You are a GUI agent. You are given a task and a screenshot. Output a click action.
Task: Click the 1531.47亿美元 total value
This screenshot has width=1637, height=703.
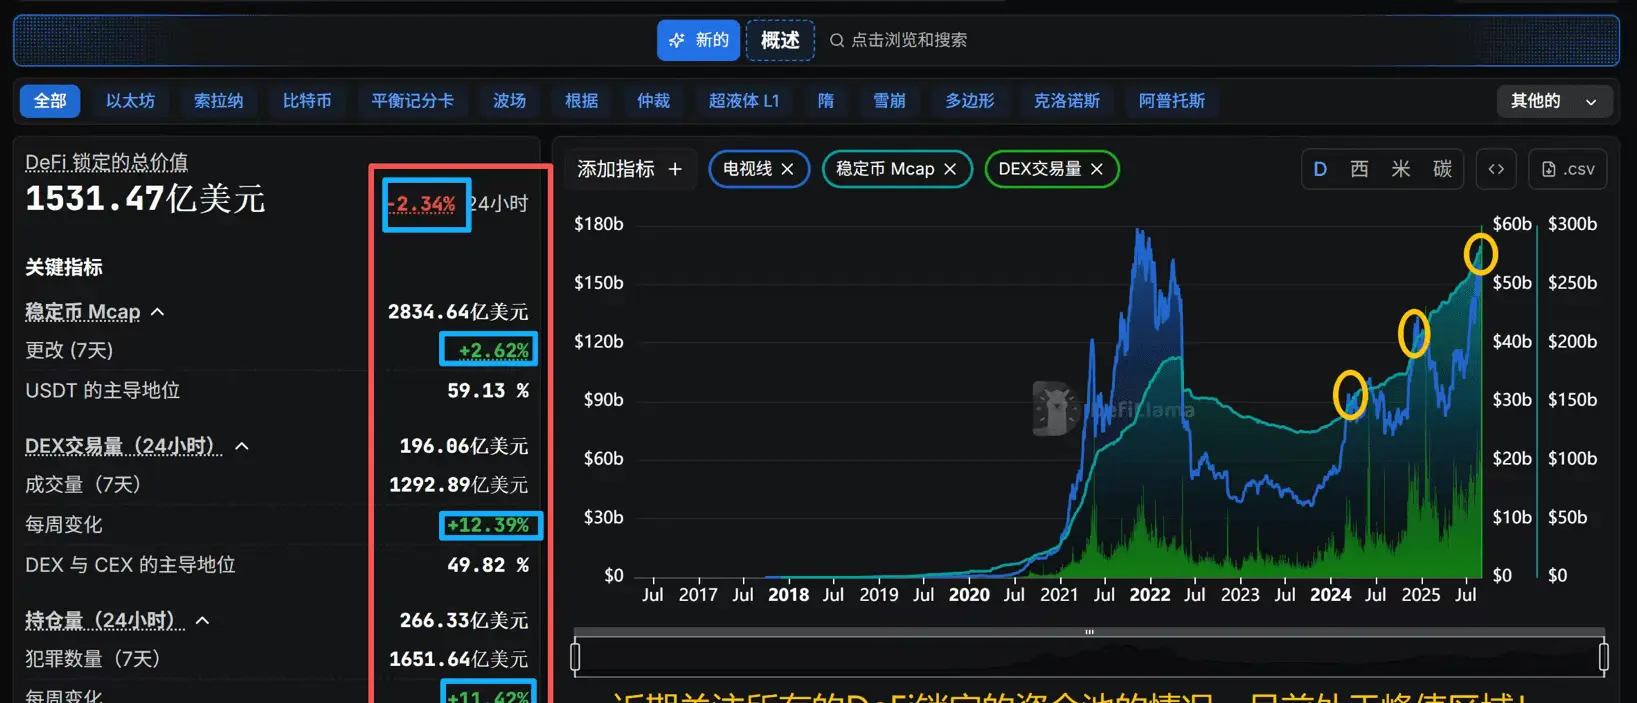point(145,198)
